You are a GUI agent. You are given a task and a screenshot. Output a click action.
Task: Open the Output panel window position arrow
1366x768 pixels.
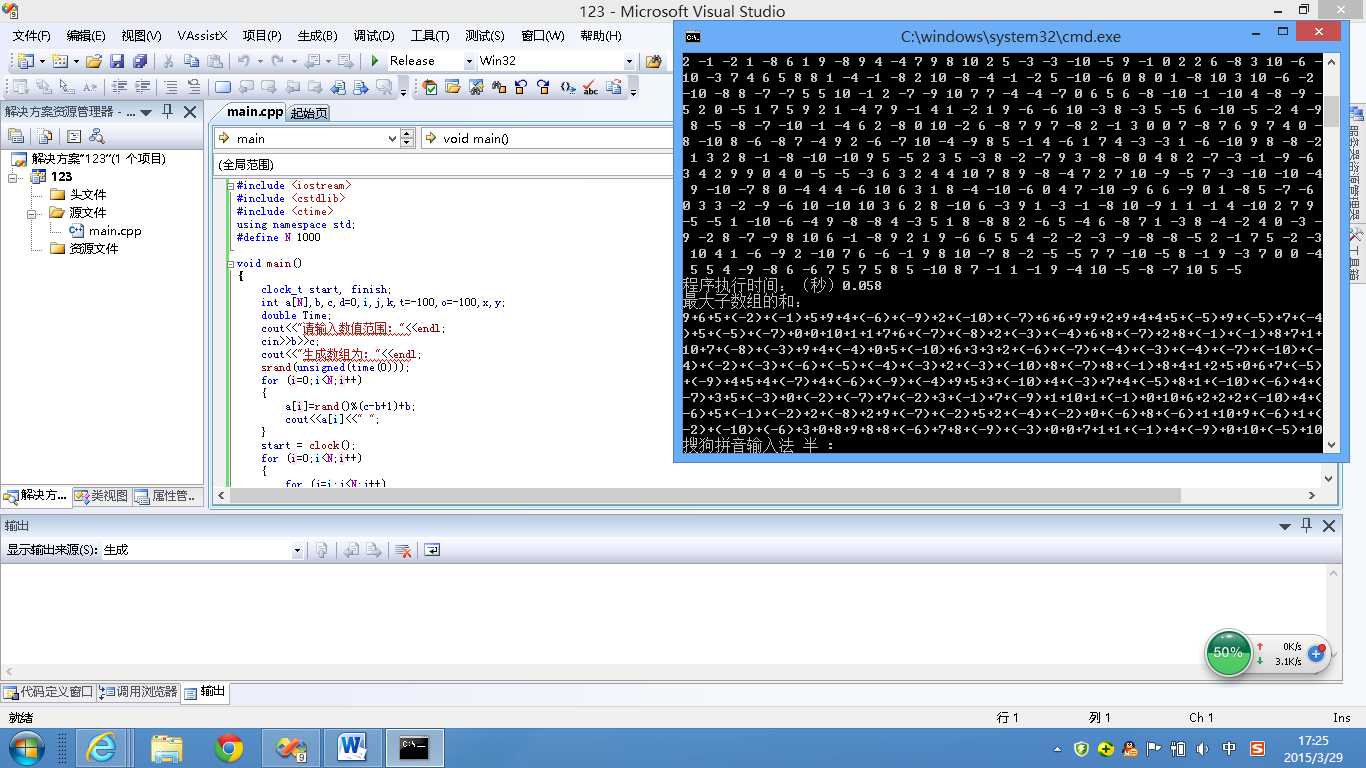click(1286, 526)
